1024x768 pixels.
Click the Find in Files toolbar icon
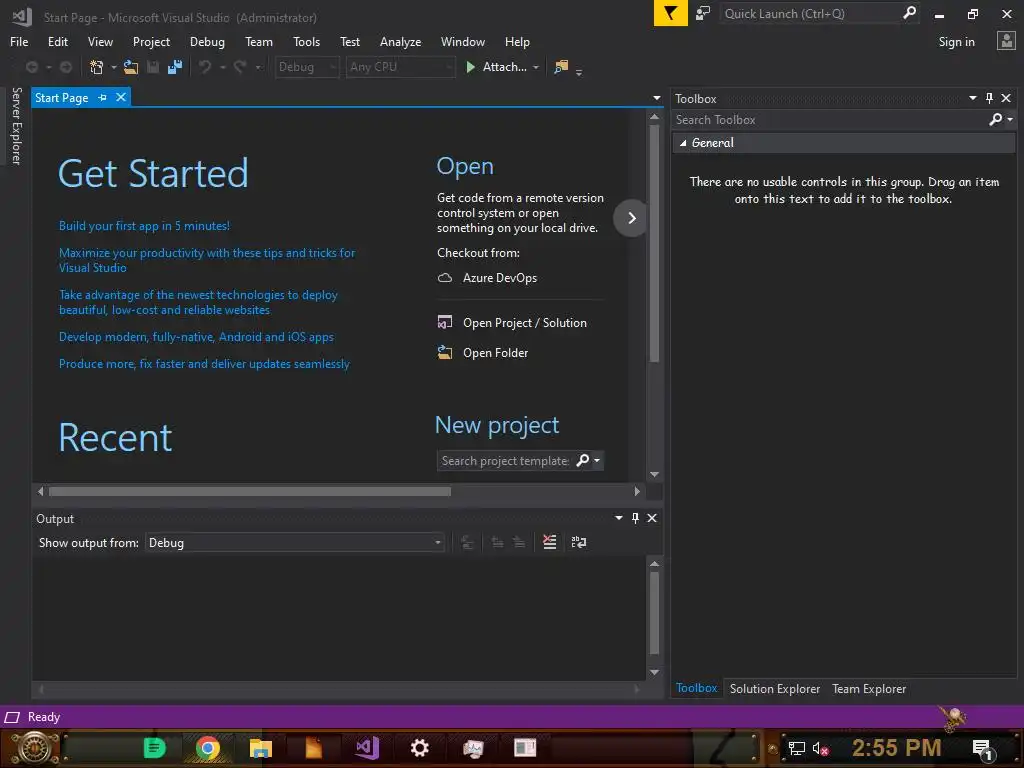[x=561, y=67]
